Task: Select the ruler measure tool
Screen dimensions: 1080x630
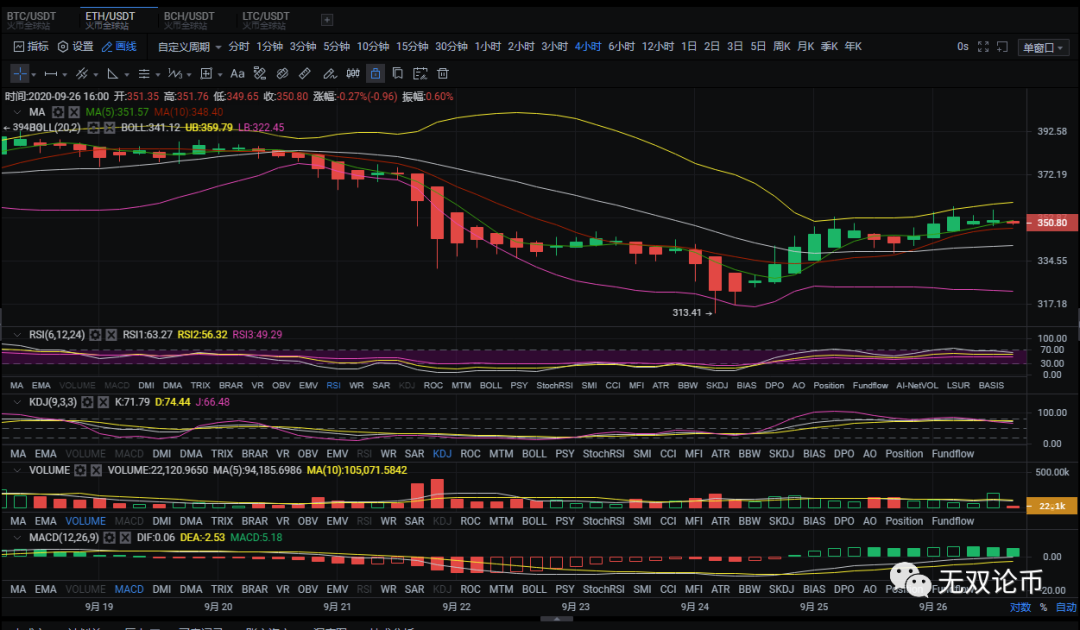Action: (303, 73)
